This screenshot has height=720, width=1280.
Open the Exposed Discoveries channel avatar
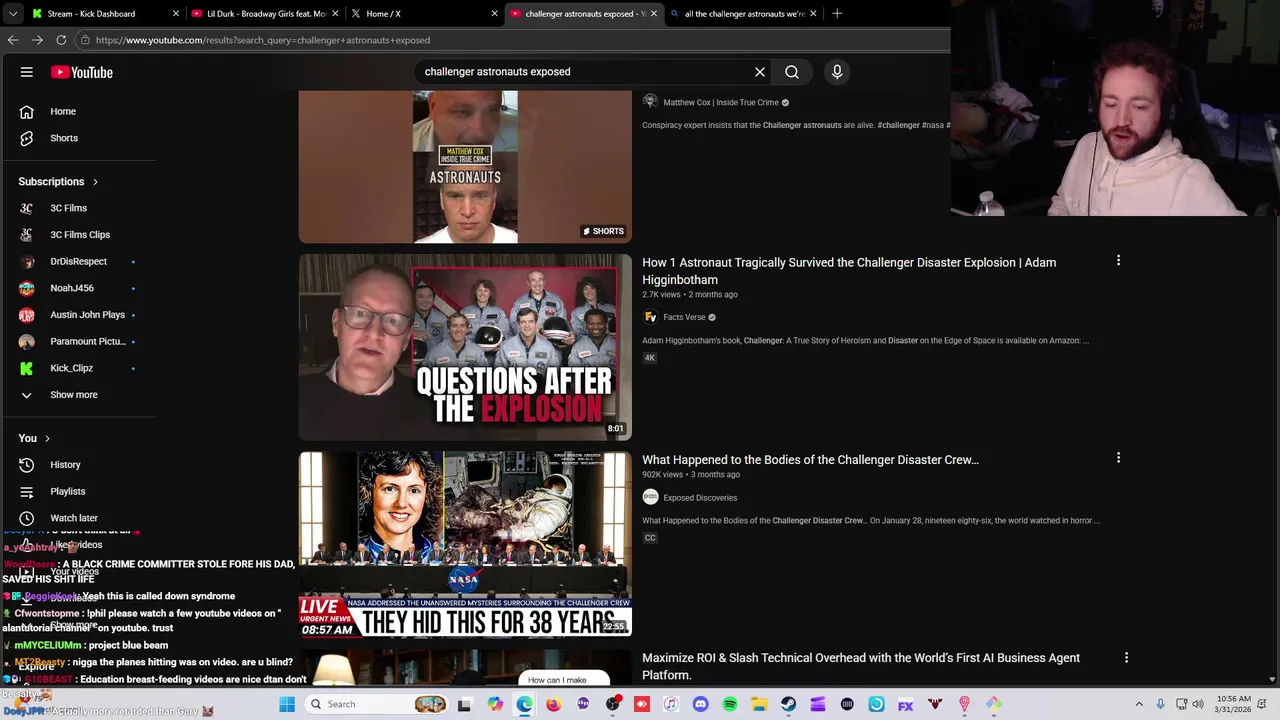650,497
